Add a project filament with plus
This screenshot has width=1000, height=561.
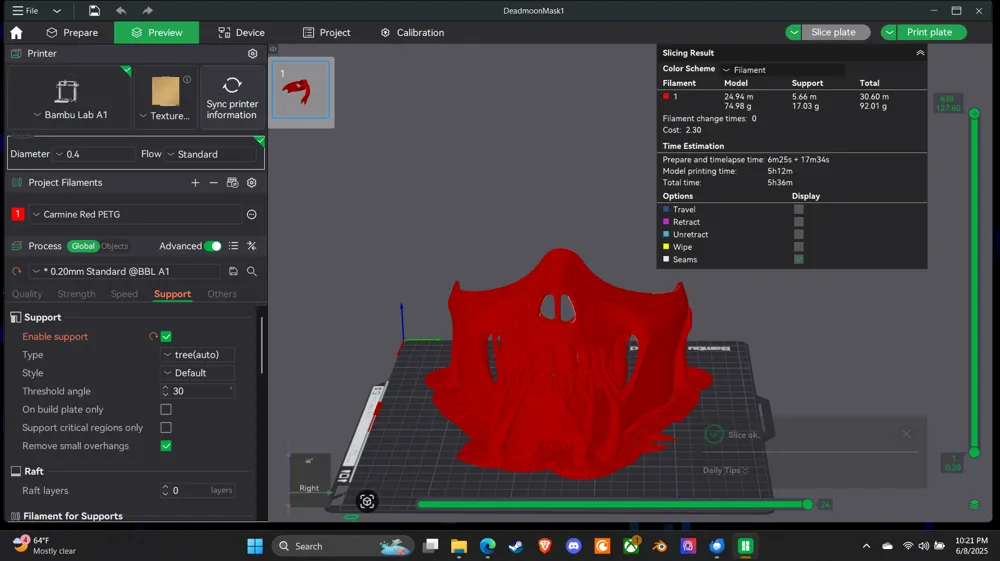pos(195,183)
